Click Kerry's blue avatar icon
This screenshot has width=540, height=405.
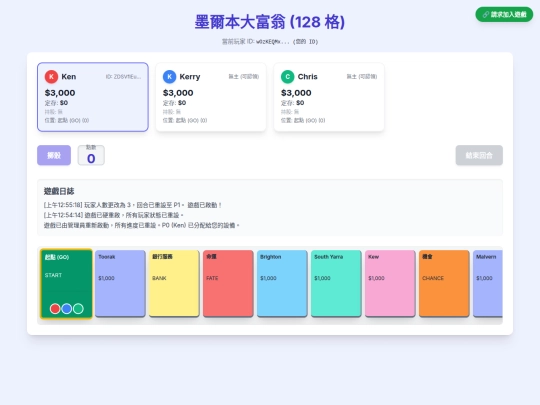point(169,76)
